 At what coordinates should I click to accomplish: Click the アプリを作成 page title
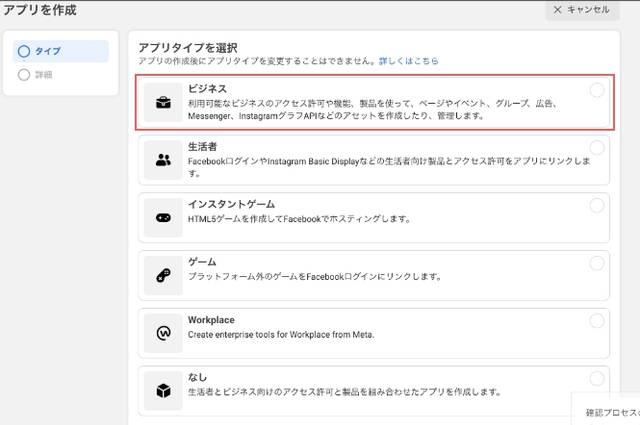click(40, 9)
